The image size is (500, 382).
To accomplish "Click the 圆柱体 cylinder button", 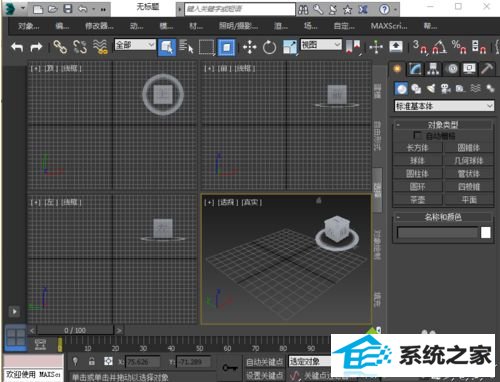I will coord(417,174).
